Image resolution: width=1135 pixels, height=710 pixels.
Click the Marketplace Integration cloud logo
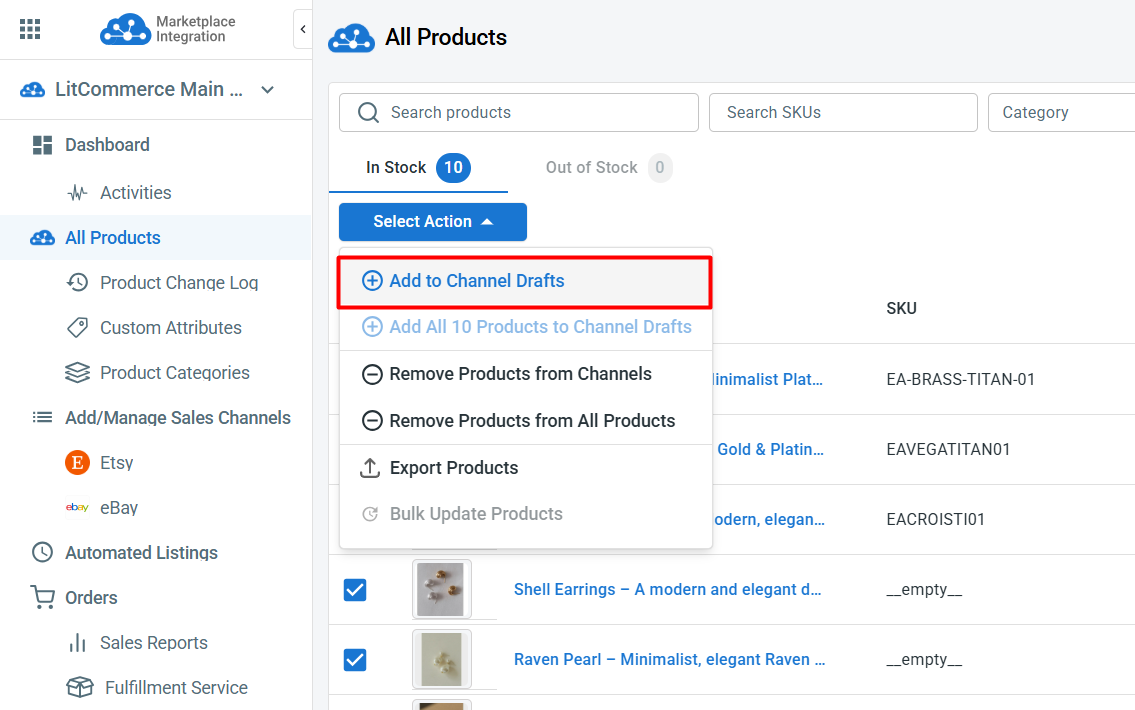[x=125, y=30]
